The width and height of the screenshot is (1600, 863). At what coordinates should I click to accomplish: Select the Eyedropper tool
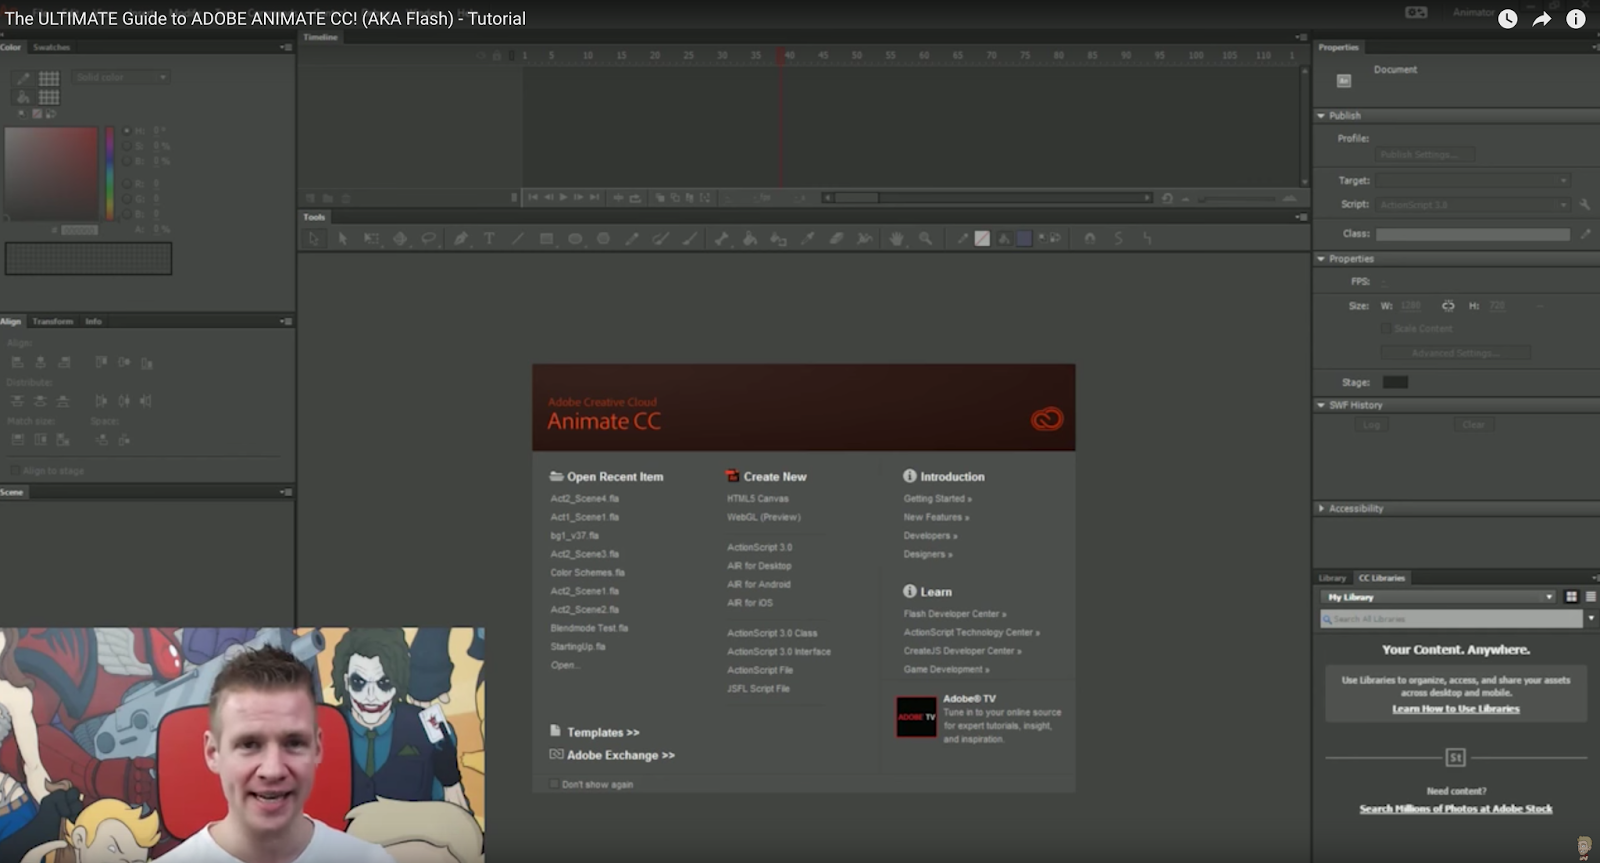tap(808, 238)
